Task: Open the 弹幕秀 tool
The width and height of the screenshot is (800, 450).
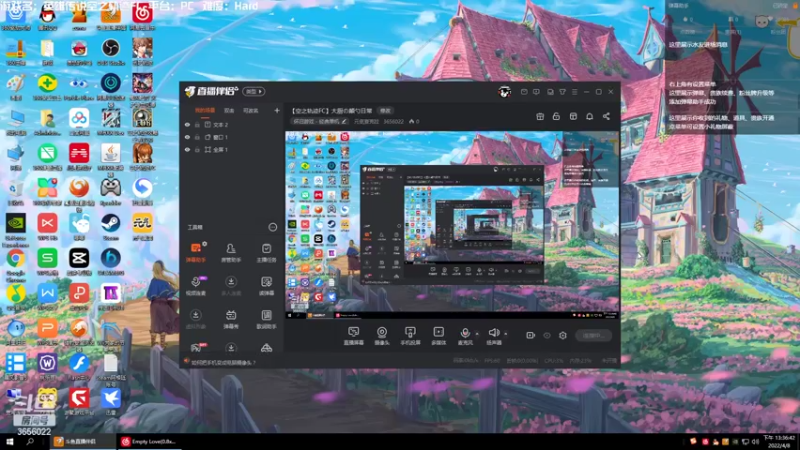Action: pyautogui.click(x=231, y=319)
